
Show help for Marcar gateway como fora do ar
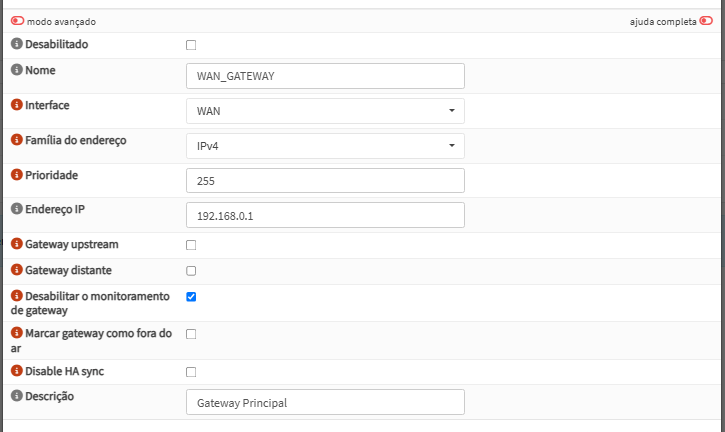click(17, 333)
